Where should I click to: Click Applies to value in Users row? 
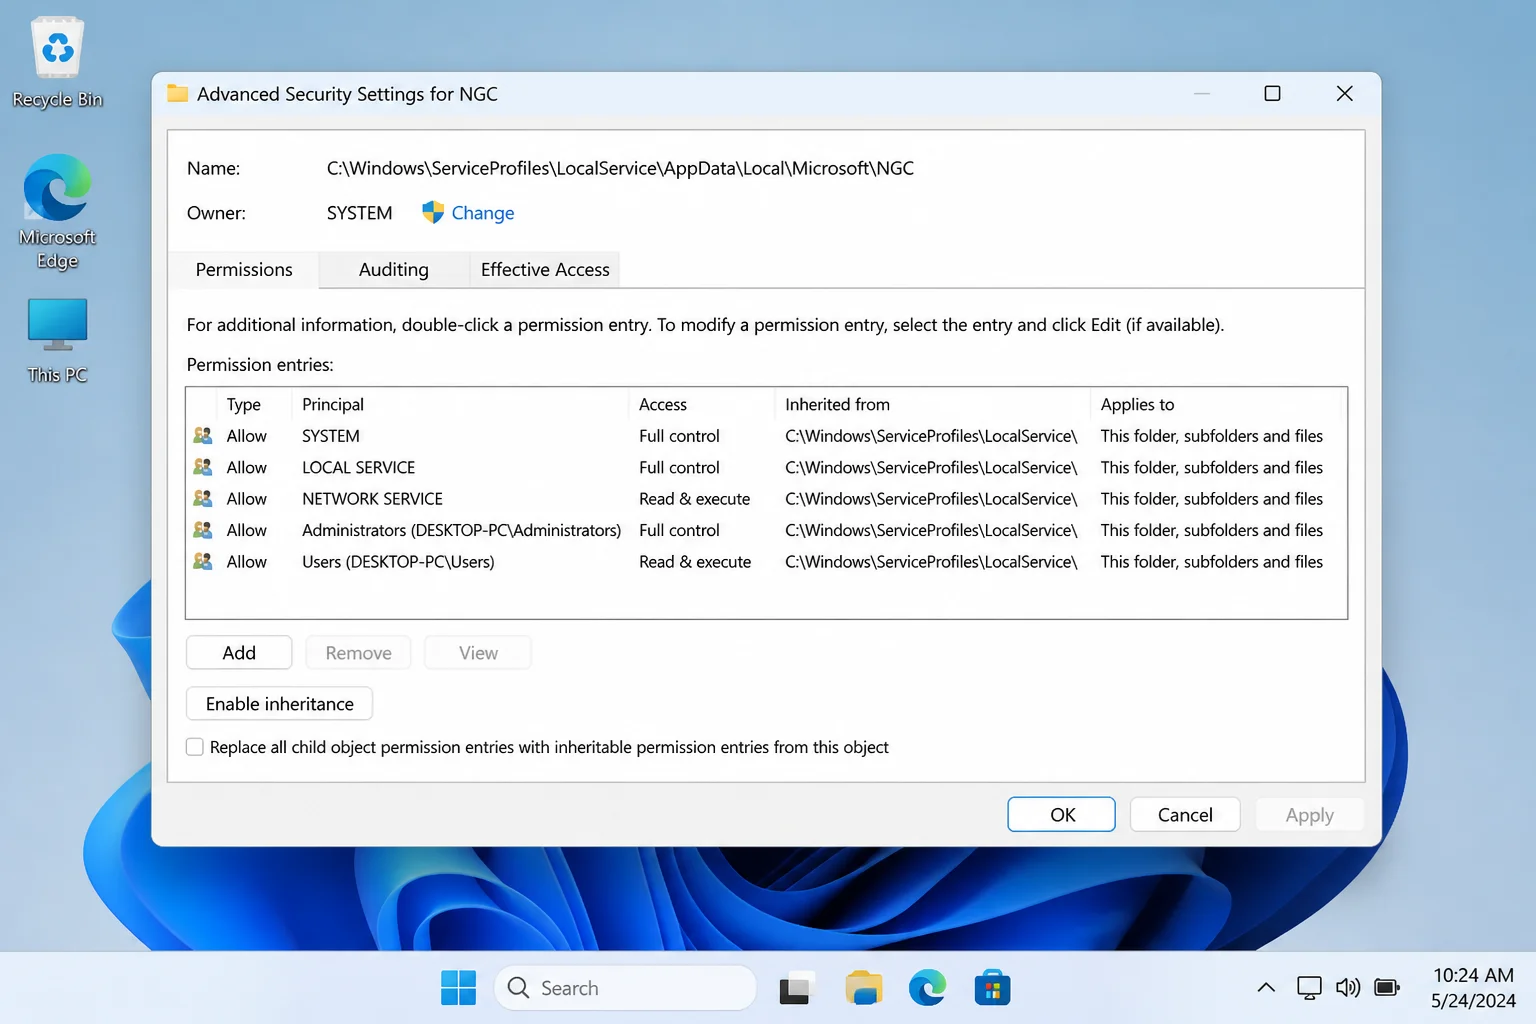1211,561
